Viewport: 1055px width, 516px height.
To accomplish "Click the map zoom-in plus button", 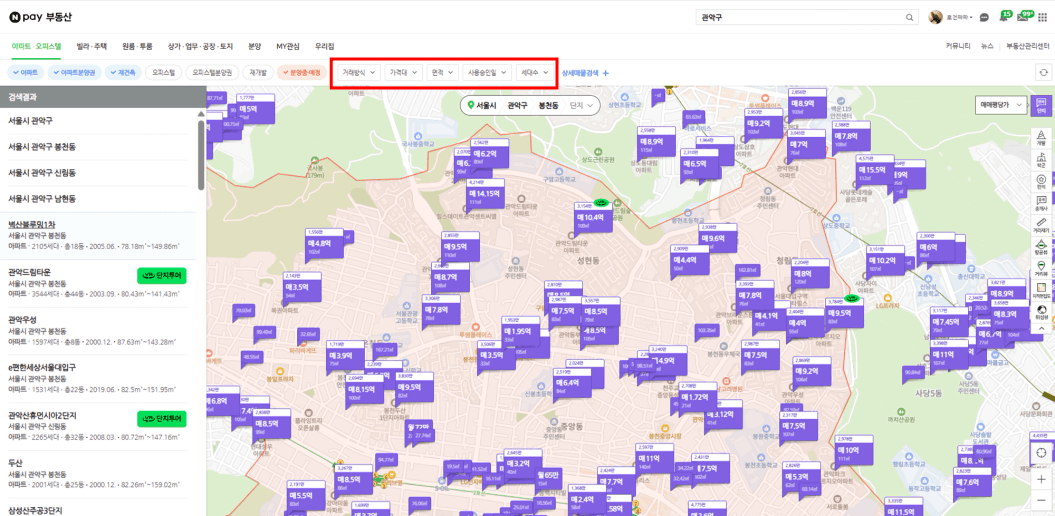I will point(1041,479).
